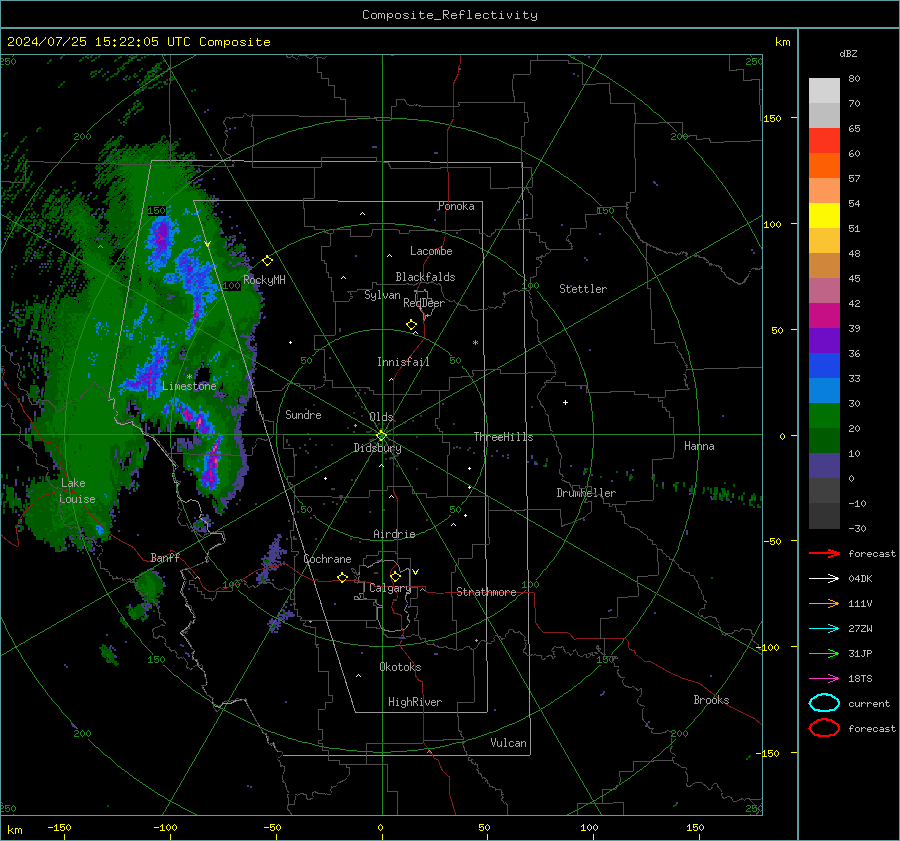Click the RedDeer city label
This screenshot has height=841, width=900.
[424, 303]
